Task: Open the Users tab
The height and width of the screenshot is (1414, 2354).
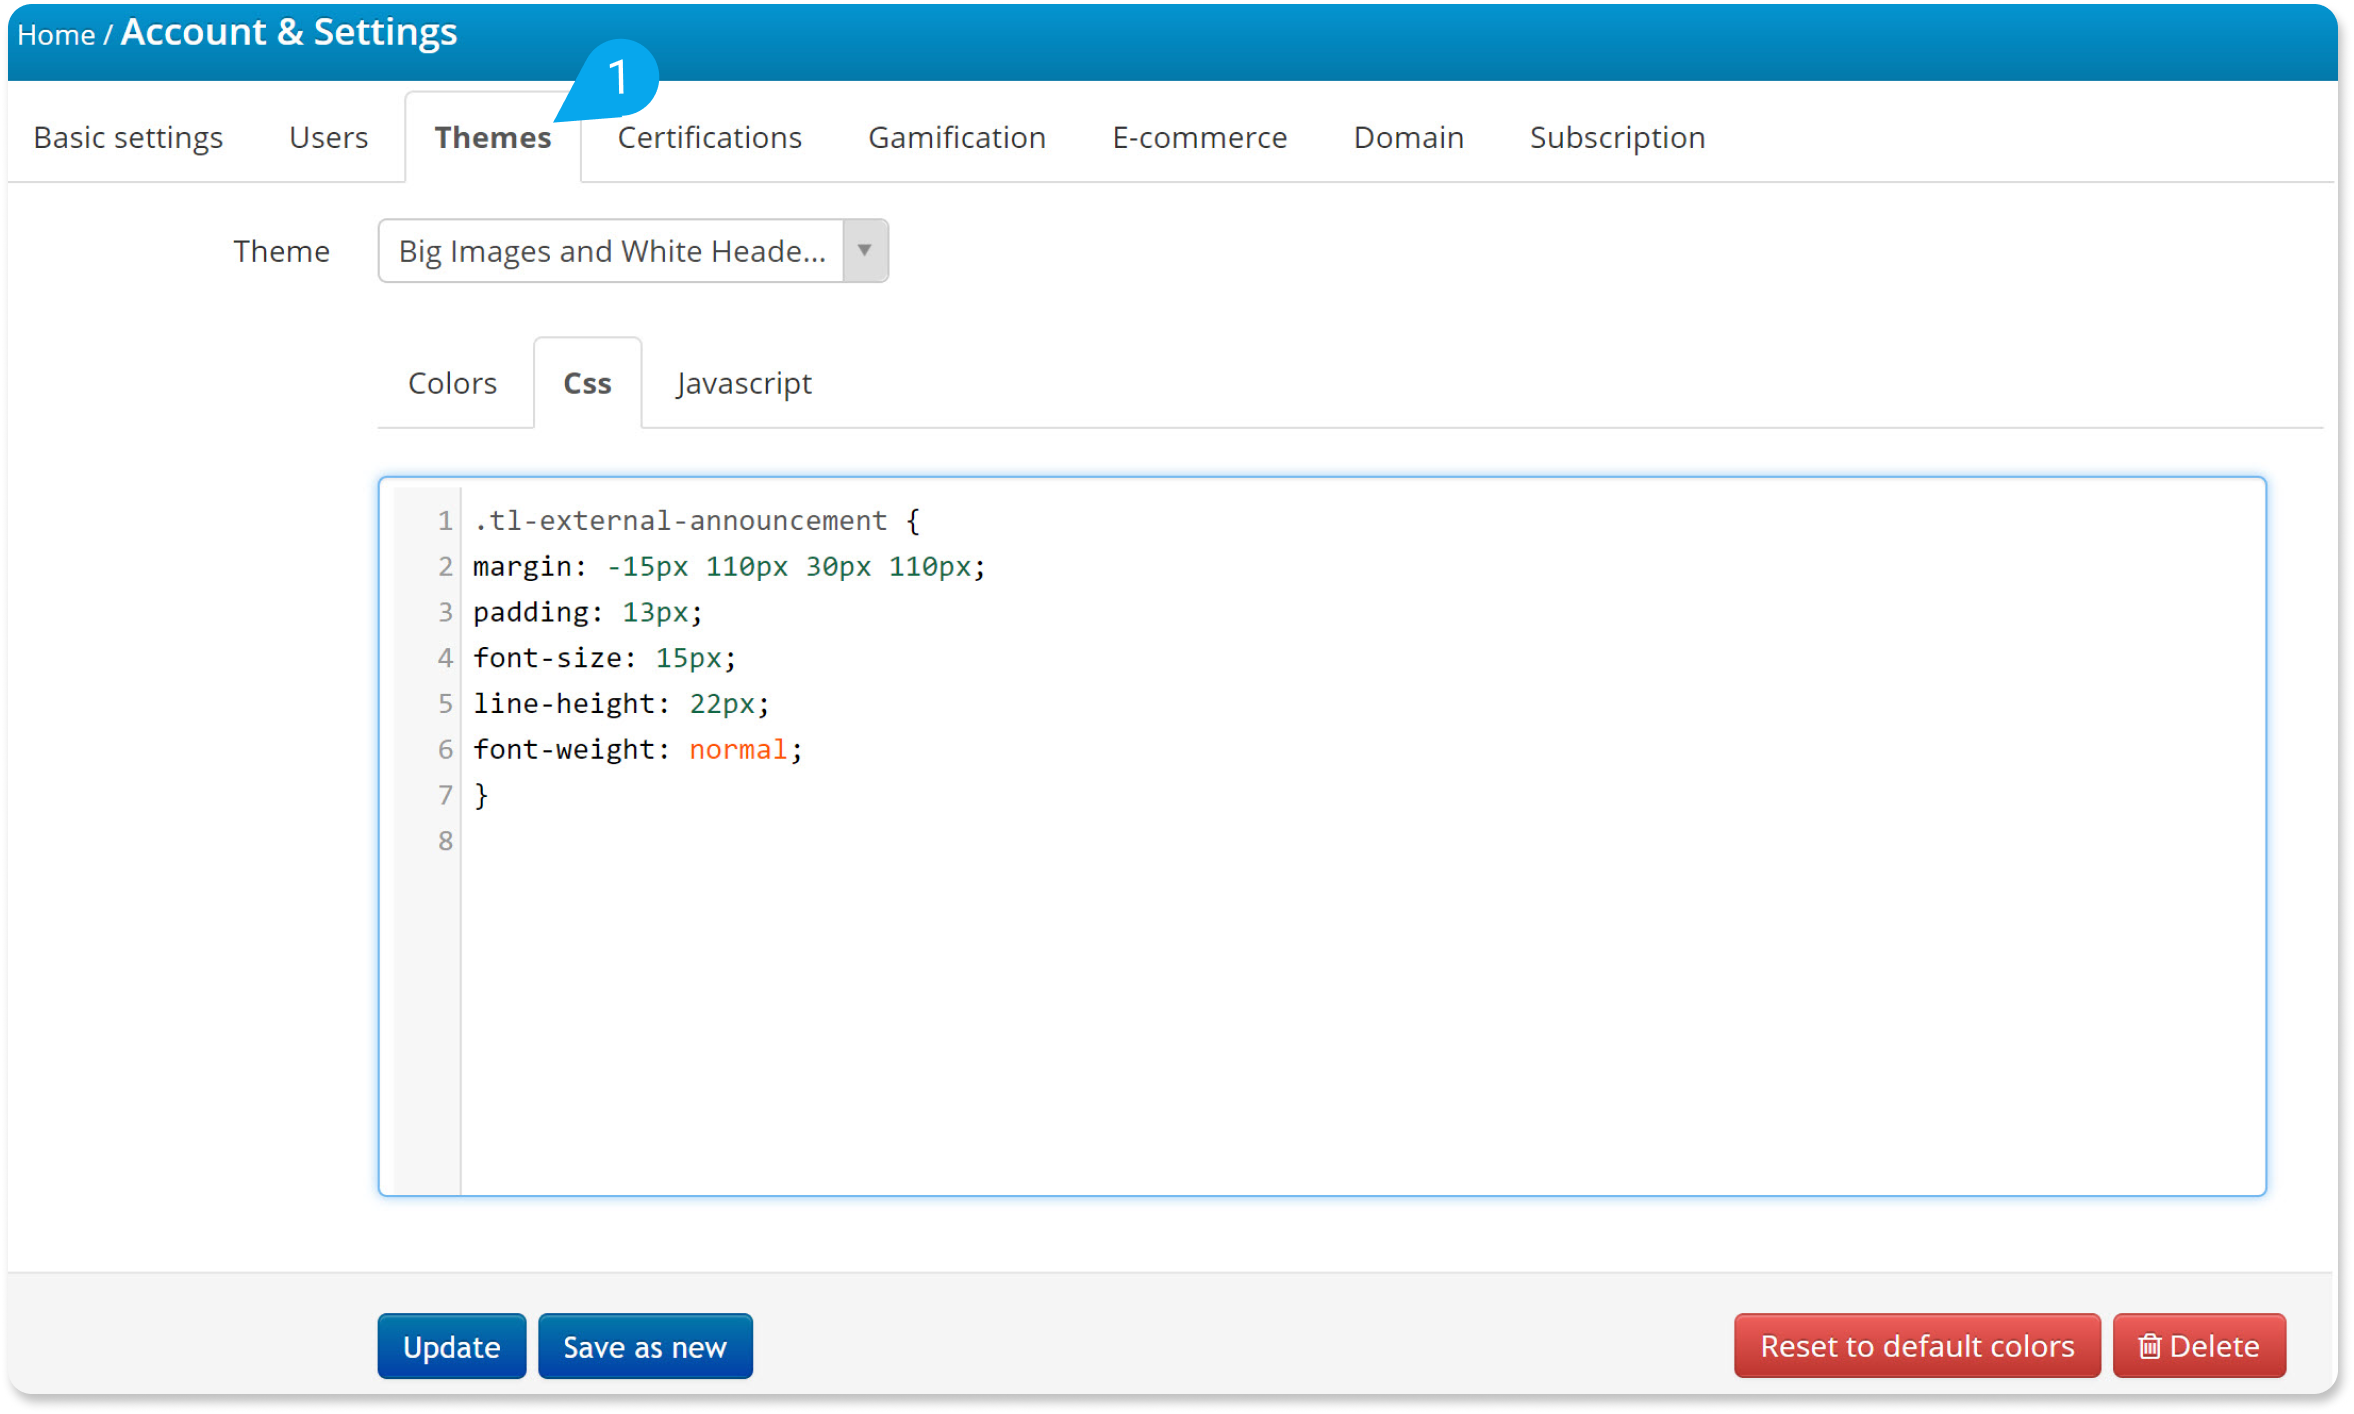Action: (327, 137)
